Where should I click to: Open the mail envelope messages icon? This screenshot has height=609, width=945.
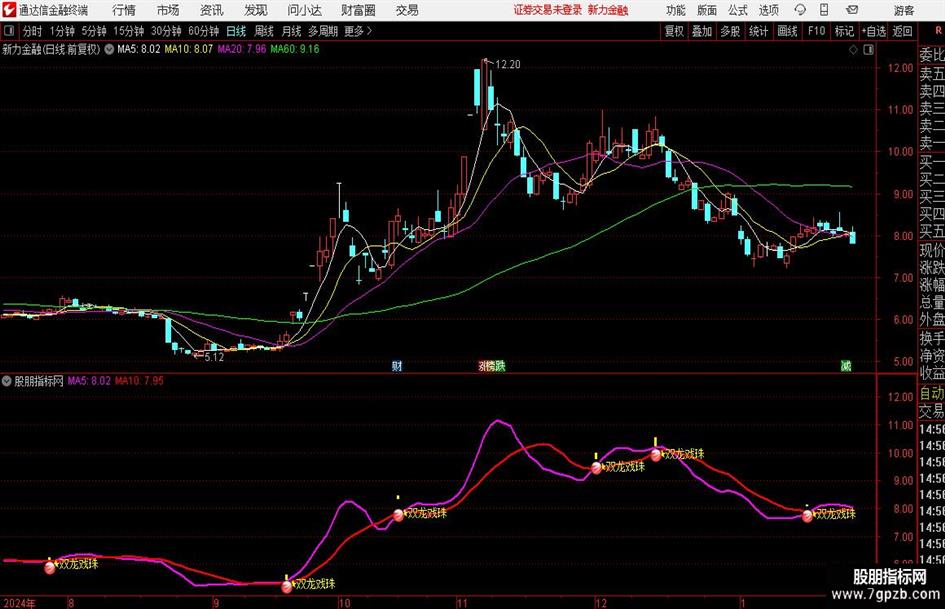pyautogui.click(x=852, y=10)
